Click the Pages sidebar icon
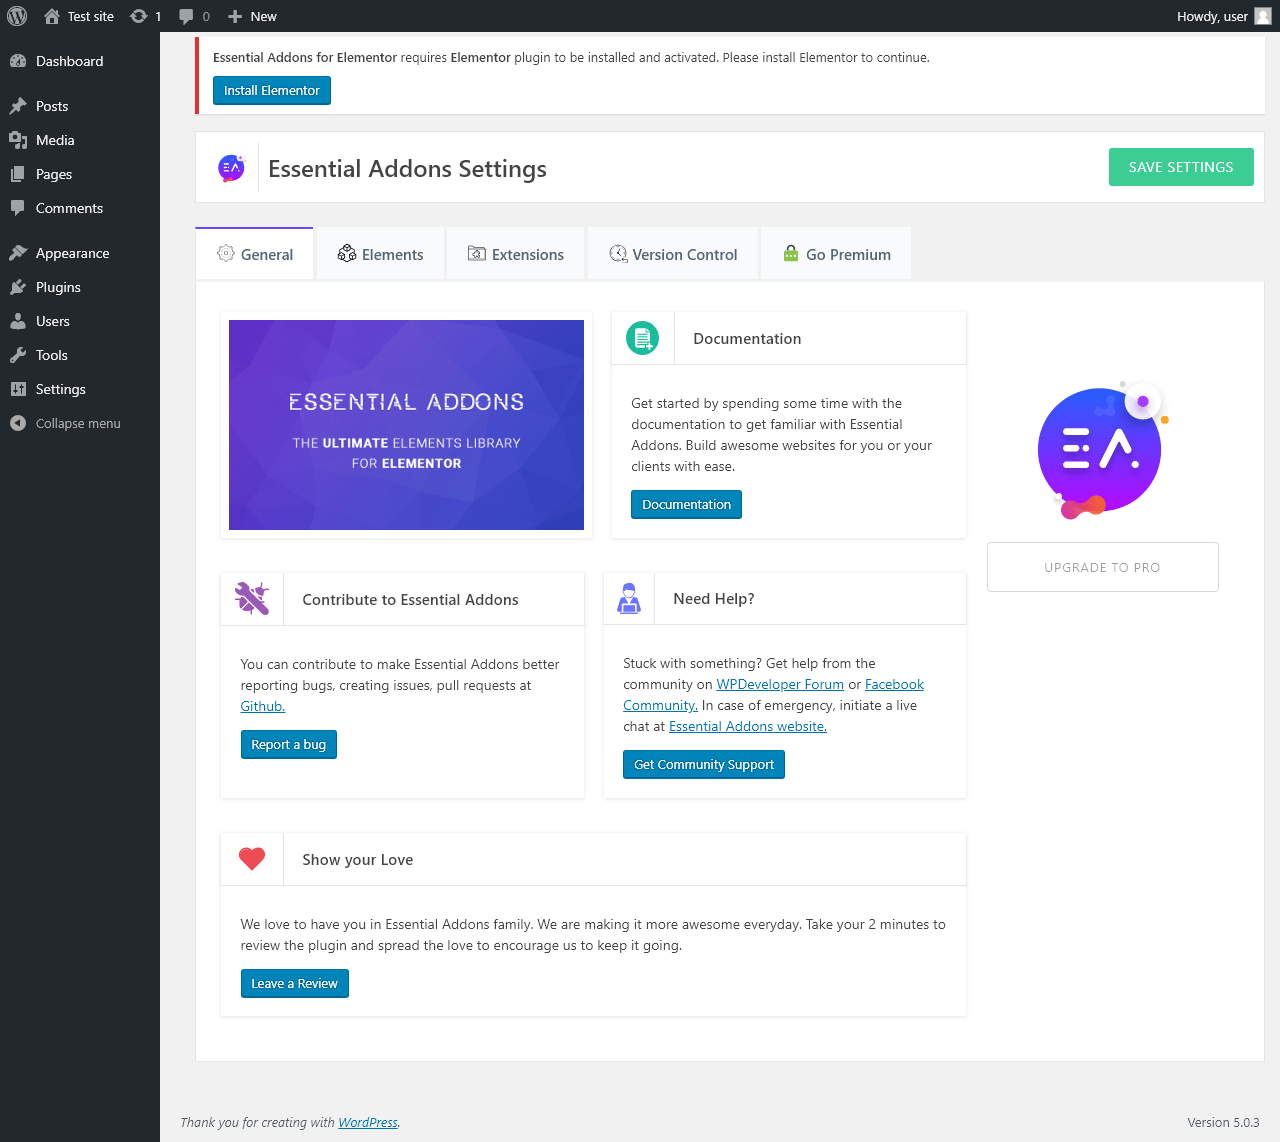 (18, 174)
